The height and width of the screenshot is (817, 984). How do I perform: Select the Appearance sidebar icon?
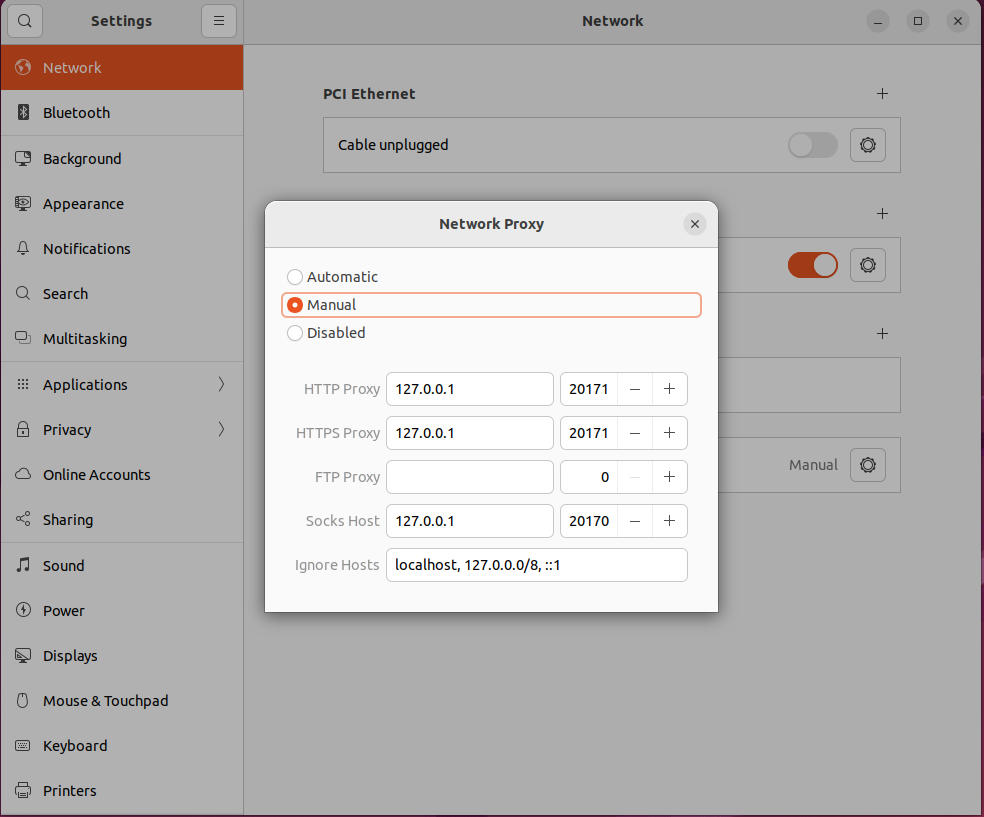pyautogui.click(x=22, y=203)
